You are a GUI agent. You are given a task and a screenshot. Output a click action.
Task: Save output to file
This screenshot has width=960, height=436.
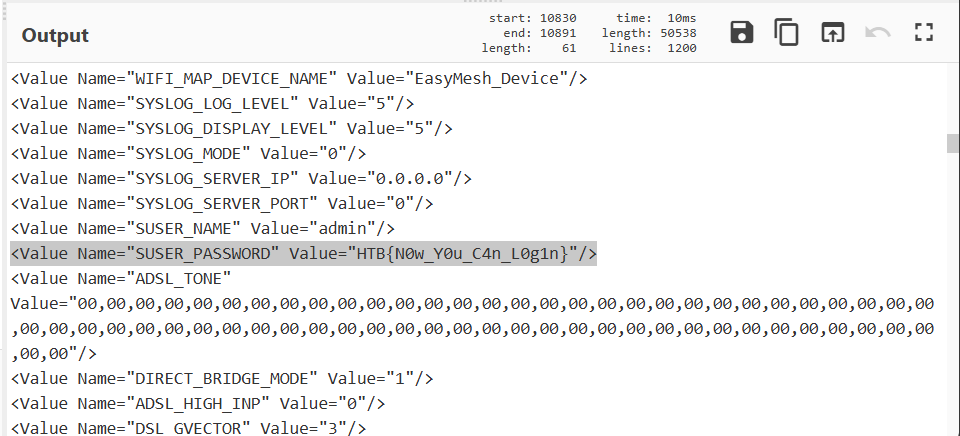[742, 33]
